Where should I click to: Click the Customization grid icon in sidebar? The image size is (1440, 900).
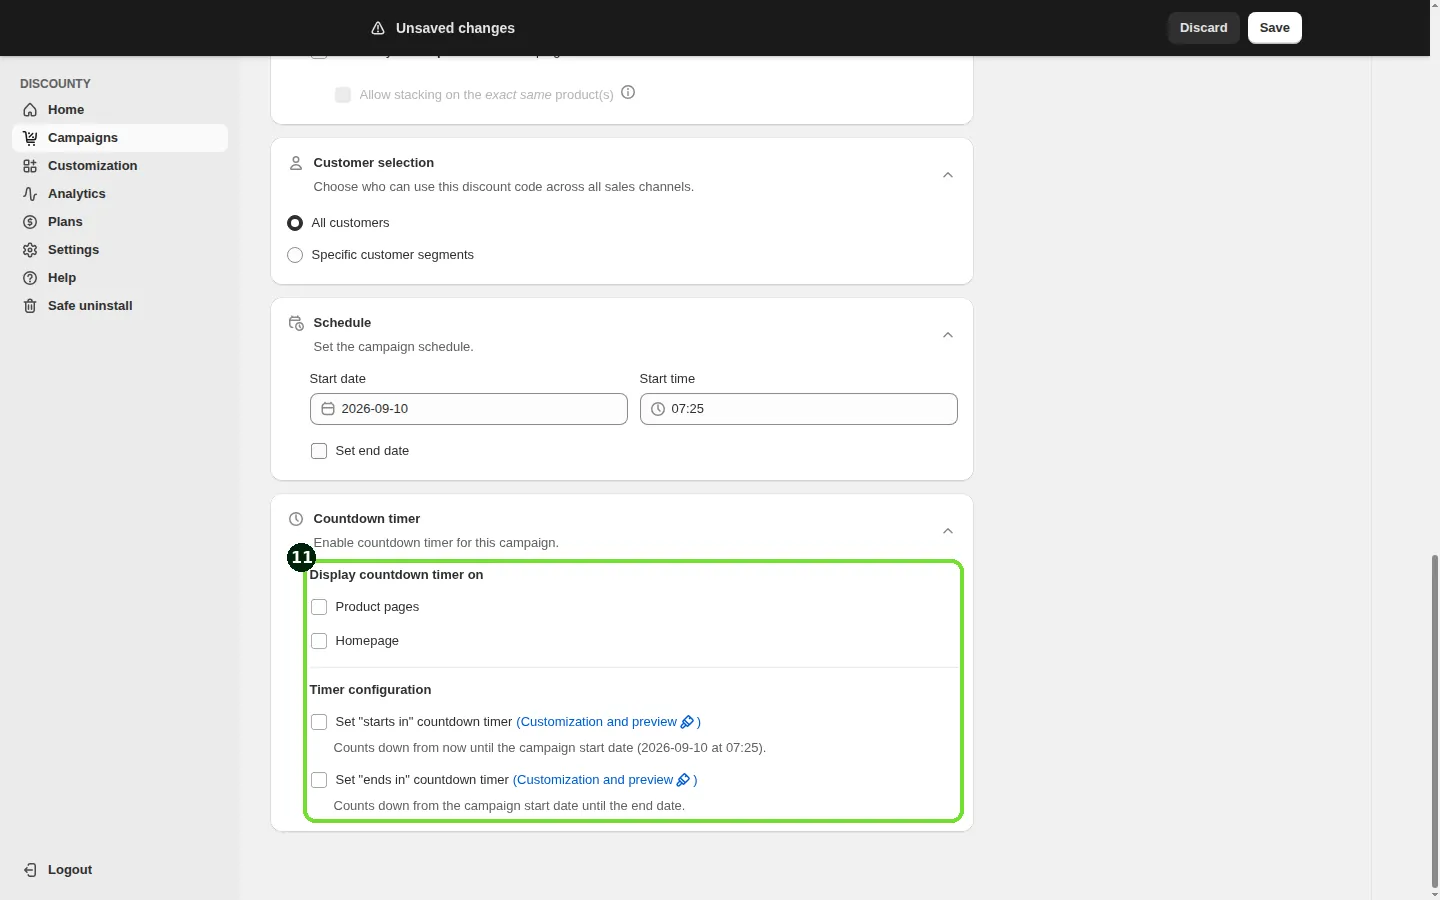pyautogui.click(x=30, y=166)
